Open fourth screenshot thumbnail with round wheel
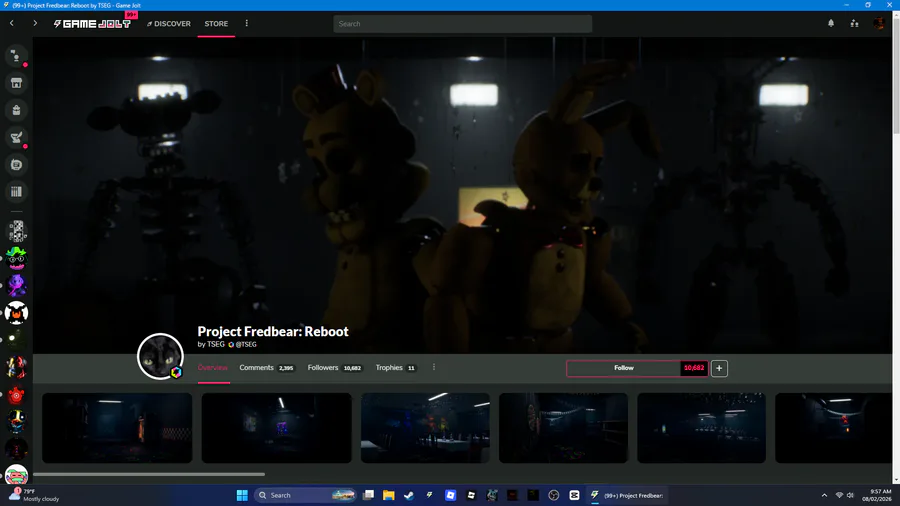900x506 pixels. pyautogui.click(x=563, y=428)
